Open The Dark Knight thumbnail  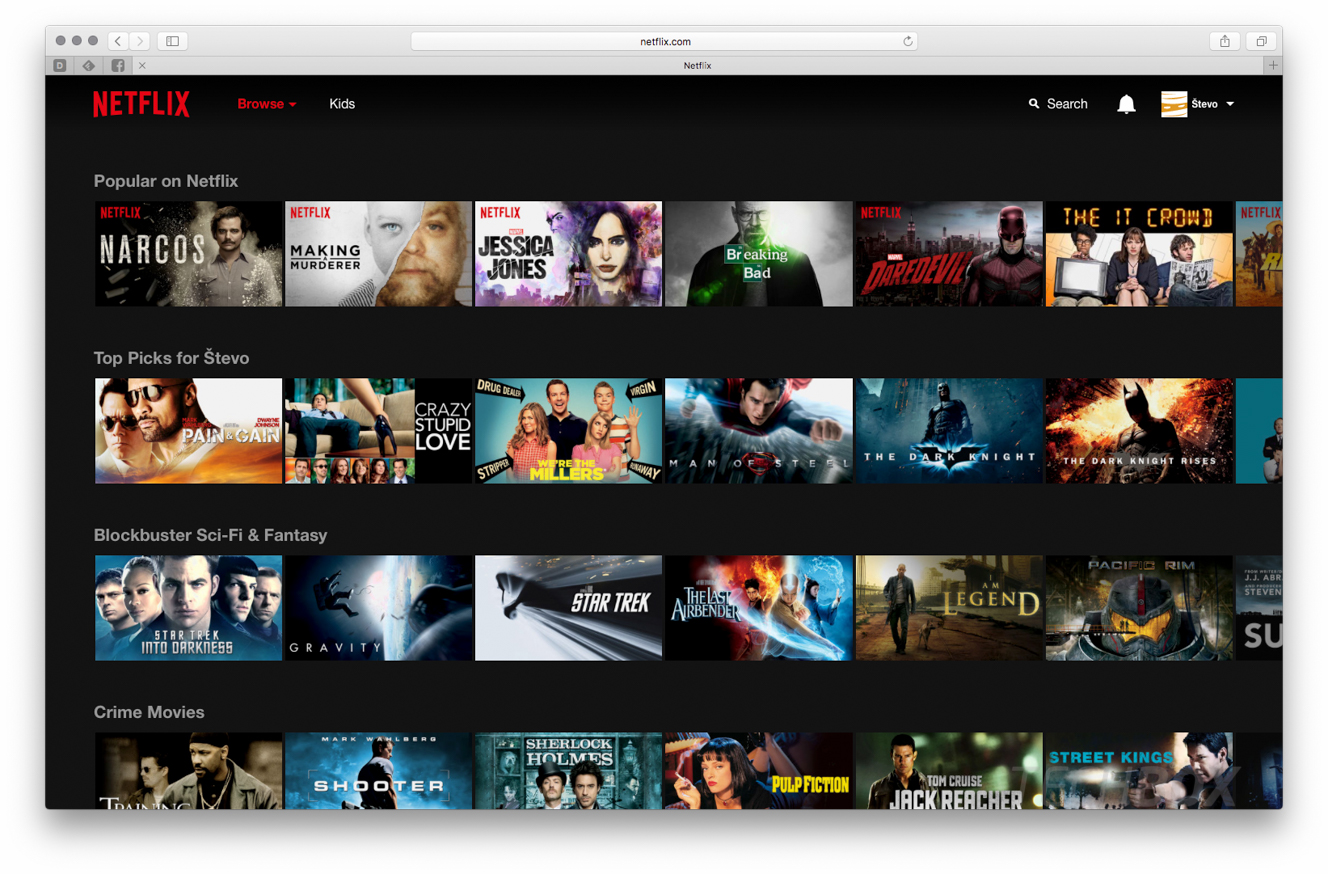[949, 431]
